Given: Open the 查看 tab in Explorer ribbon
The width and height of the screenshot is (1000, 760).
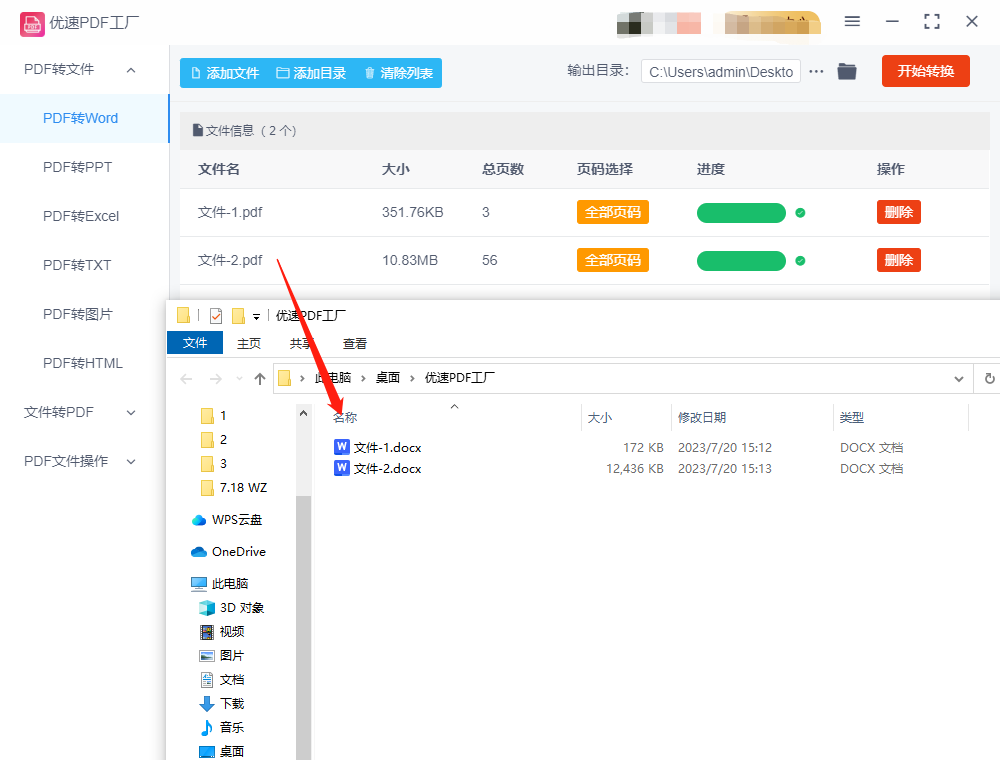Looking at the screenshot, I should pos(355,344).
